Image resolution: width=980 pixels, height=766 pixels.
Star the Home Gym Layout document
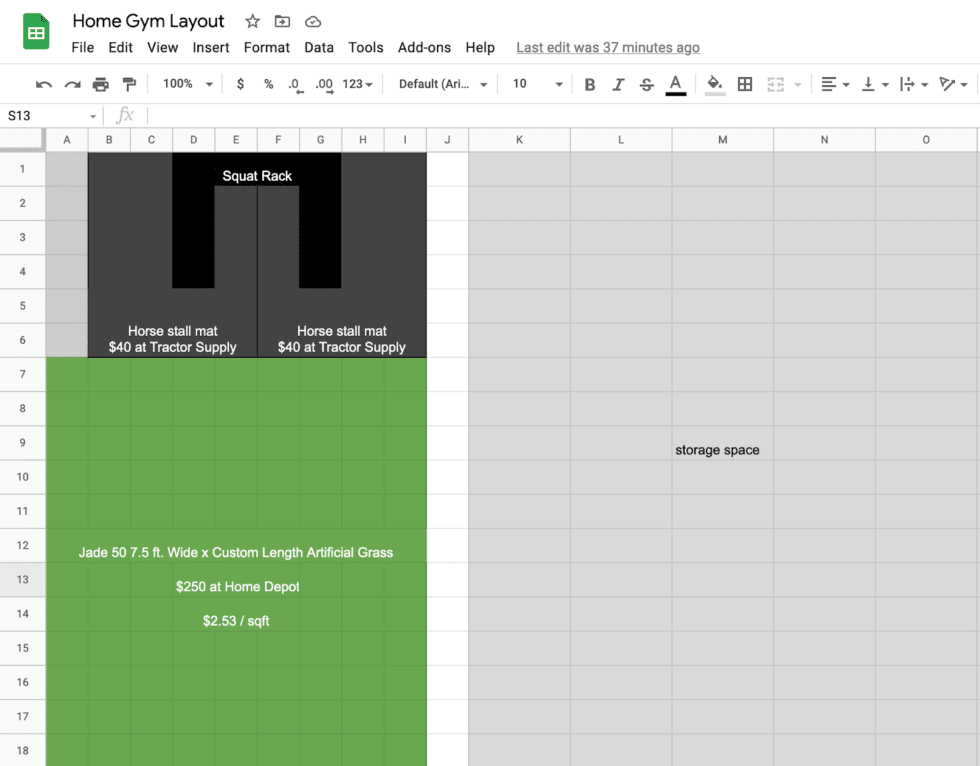(x=253, y=21)
